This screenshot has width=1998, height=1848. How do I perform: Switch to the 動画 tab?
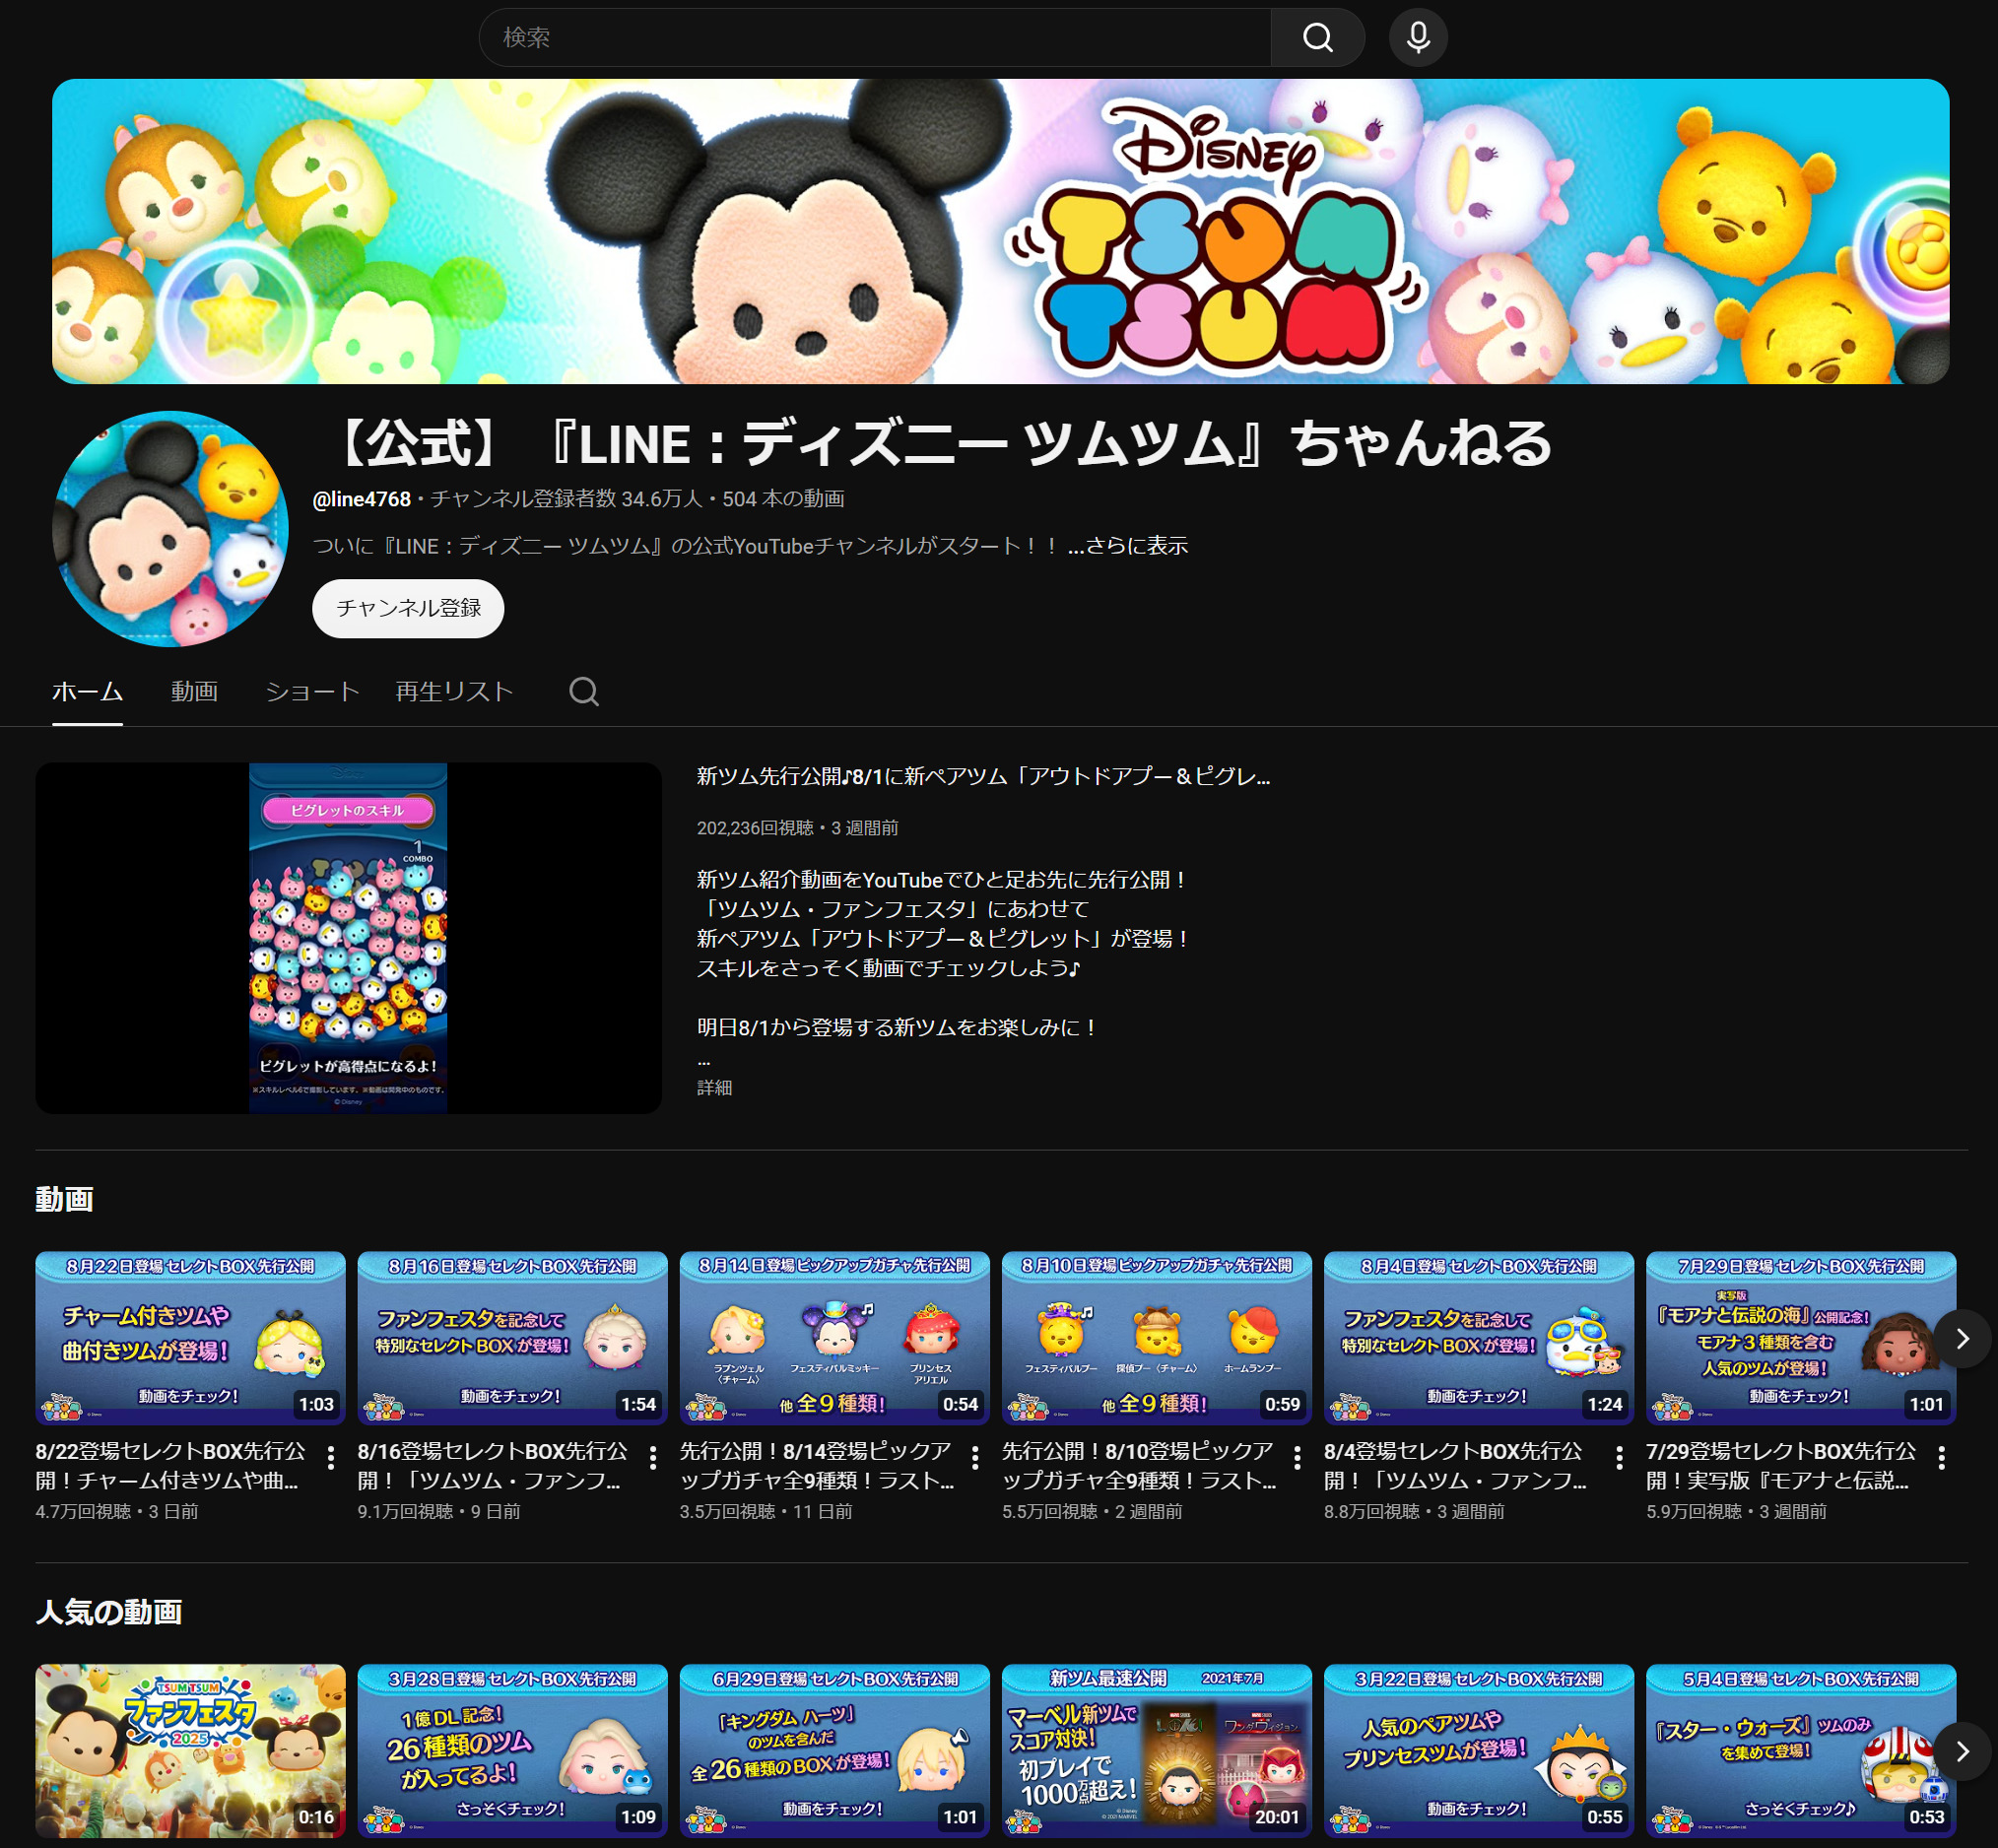pos(194,691)
